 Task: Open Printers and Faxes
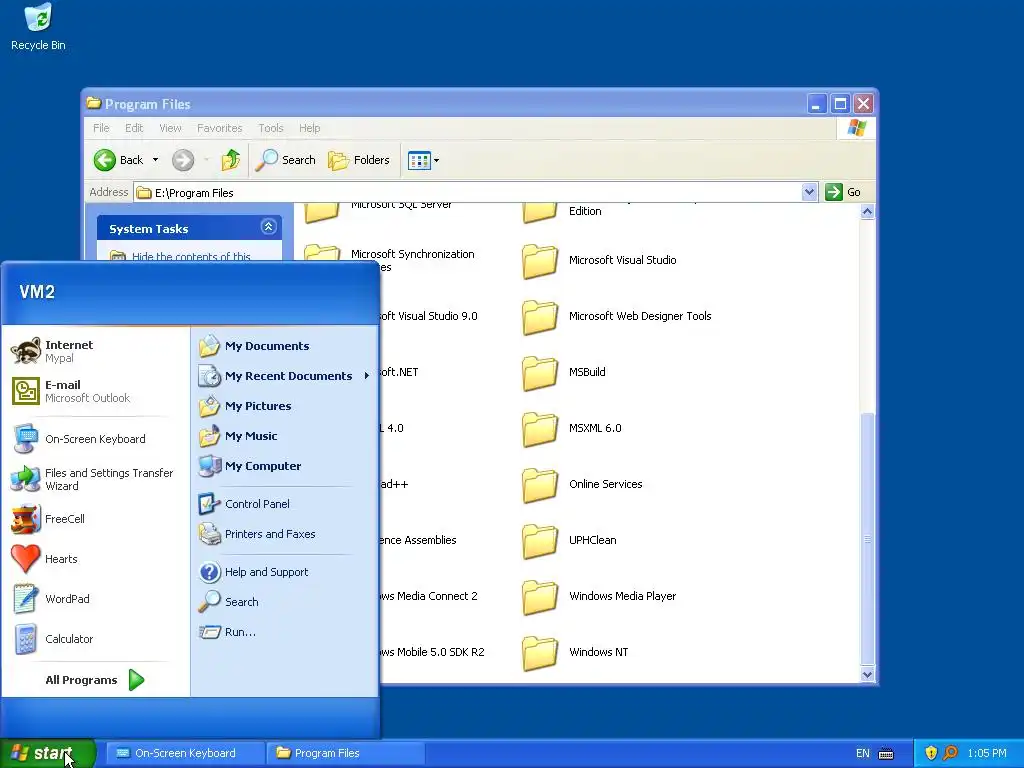tap(284, 534)
